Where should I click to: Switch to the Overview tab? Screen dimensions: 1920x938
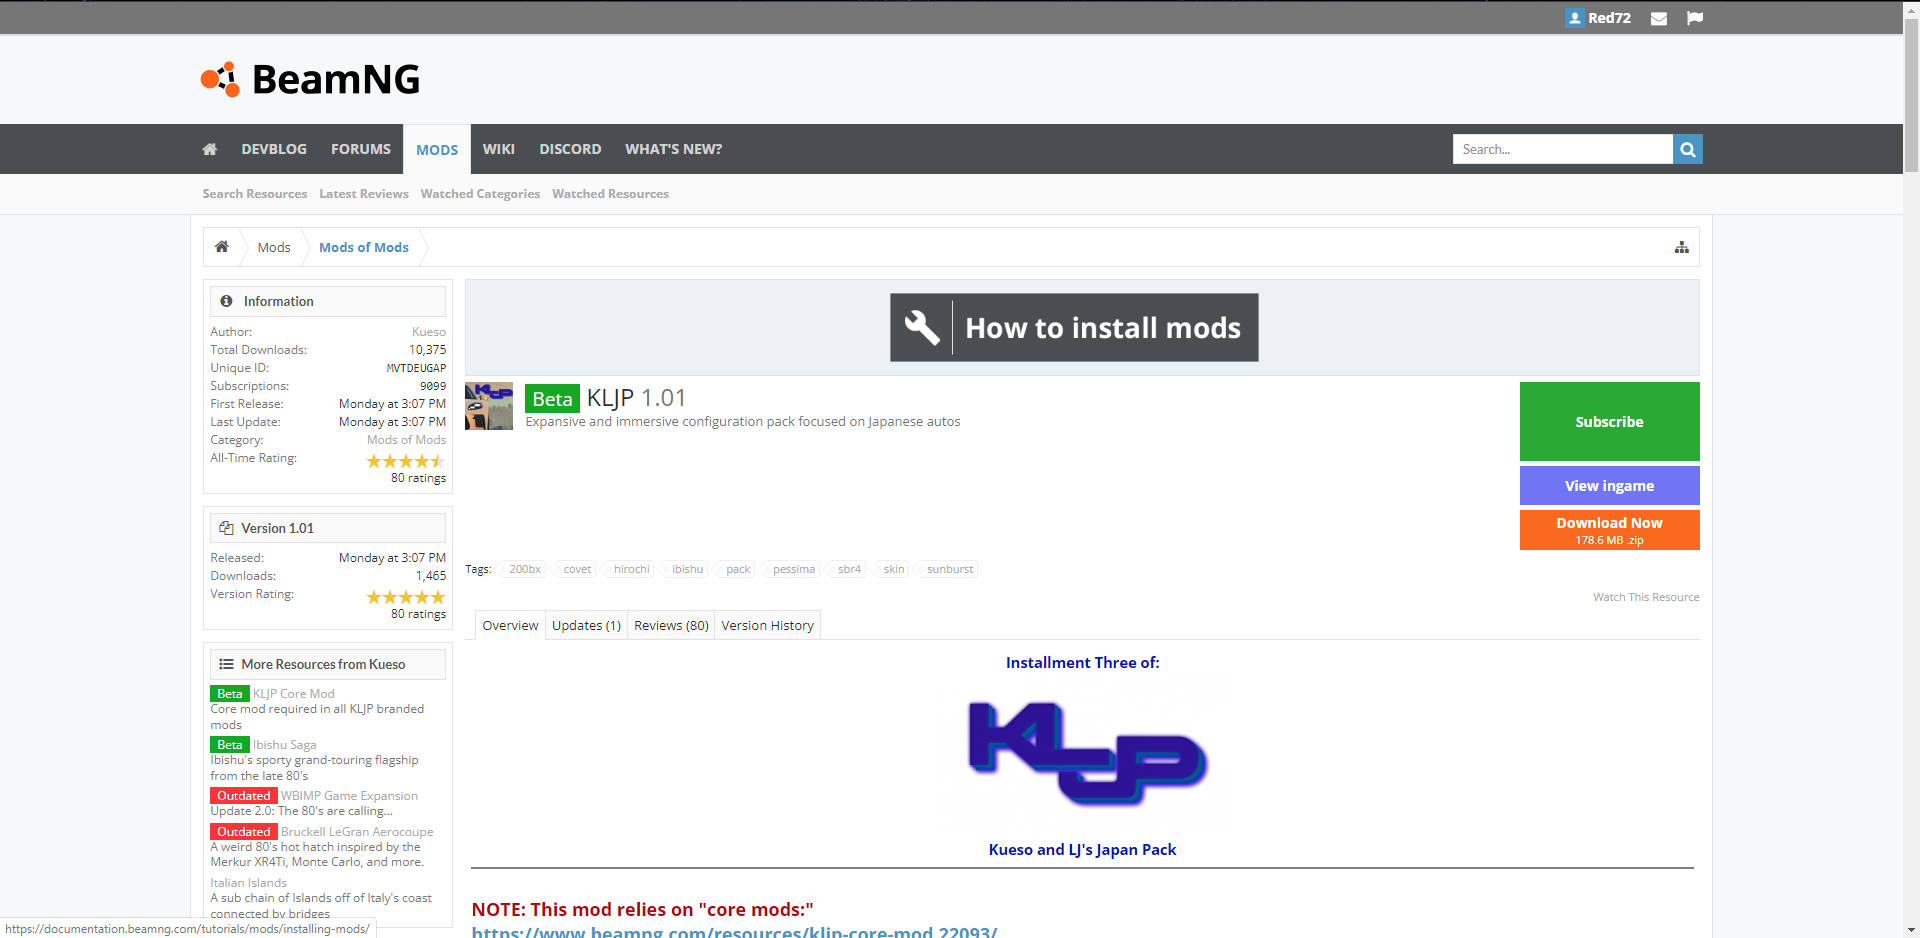click(x=510, y=625)
